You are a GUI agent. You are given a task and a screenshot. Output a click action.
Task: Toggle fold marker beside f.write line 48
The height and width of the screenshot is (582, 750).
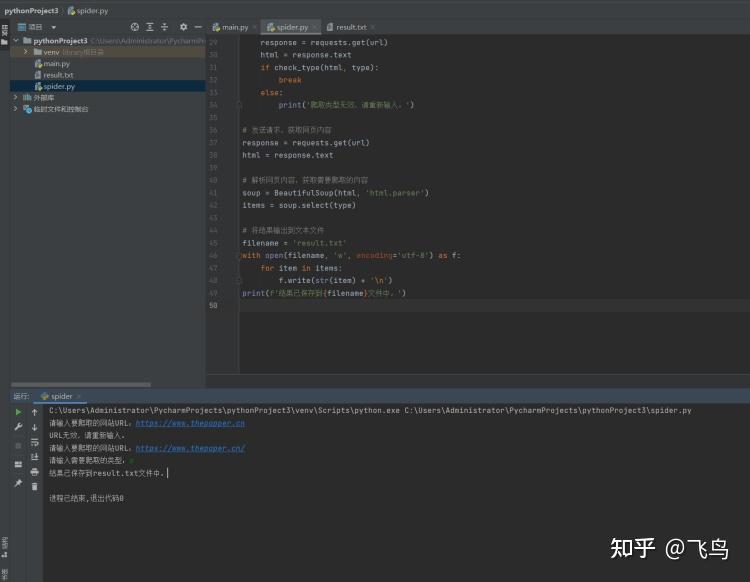(x=239, y=280)
